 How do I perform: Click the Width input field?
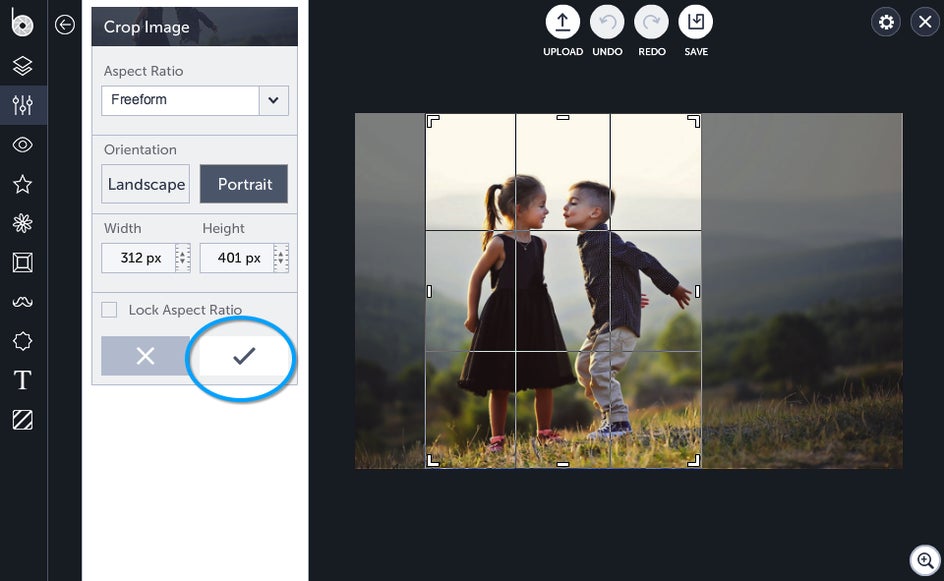138,258
